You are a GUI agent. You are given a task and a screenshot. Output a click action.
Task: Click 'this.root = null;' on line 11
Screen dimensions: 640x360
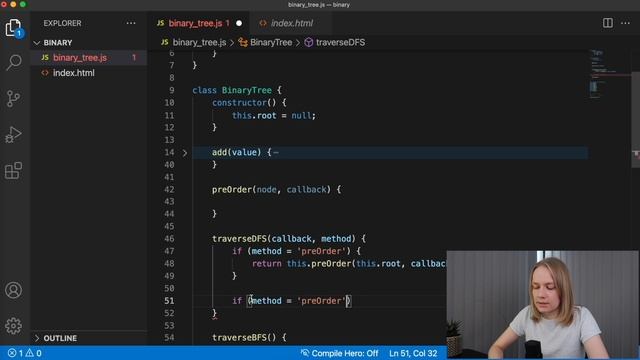(273, 116)
